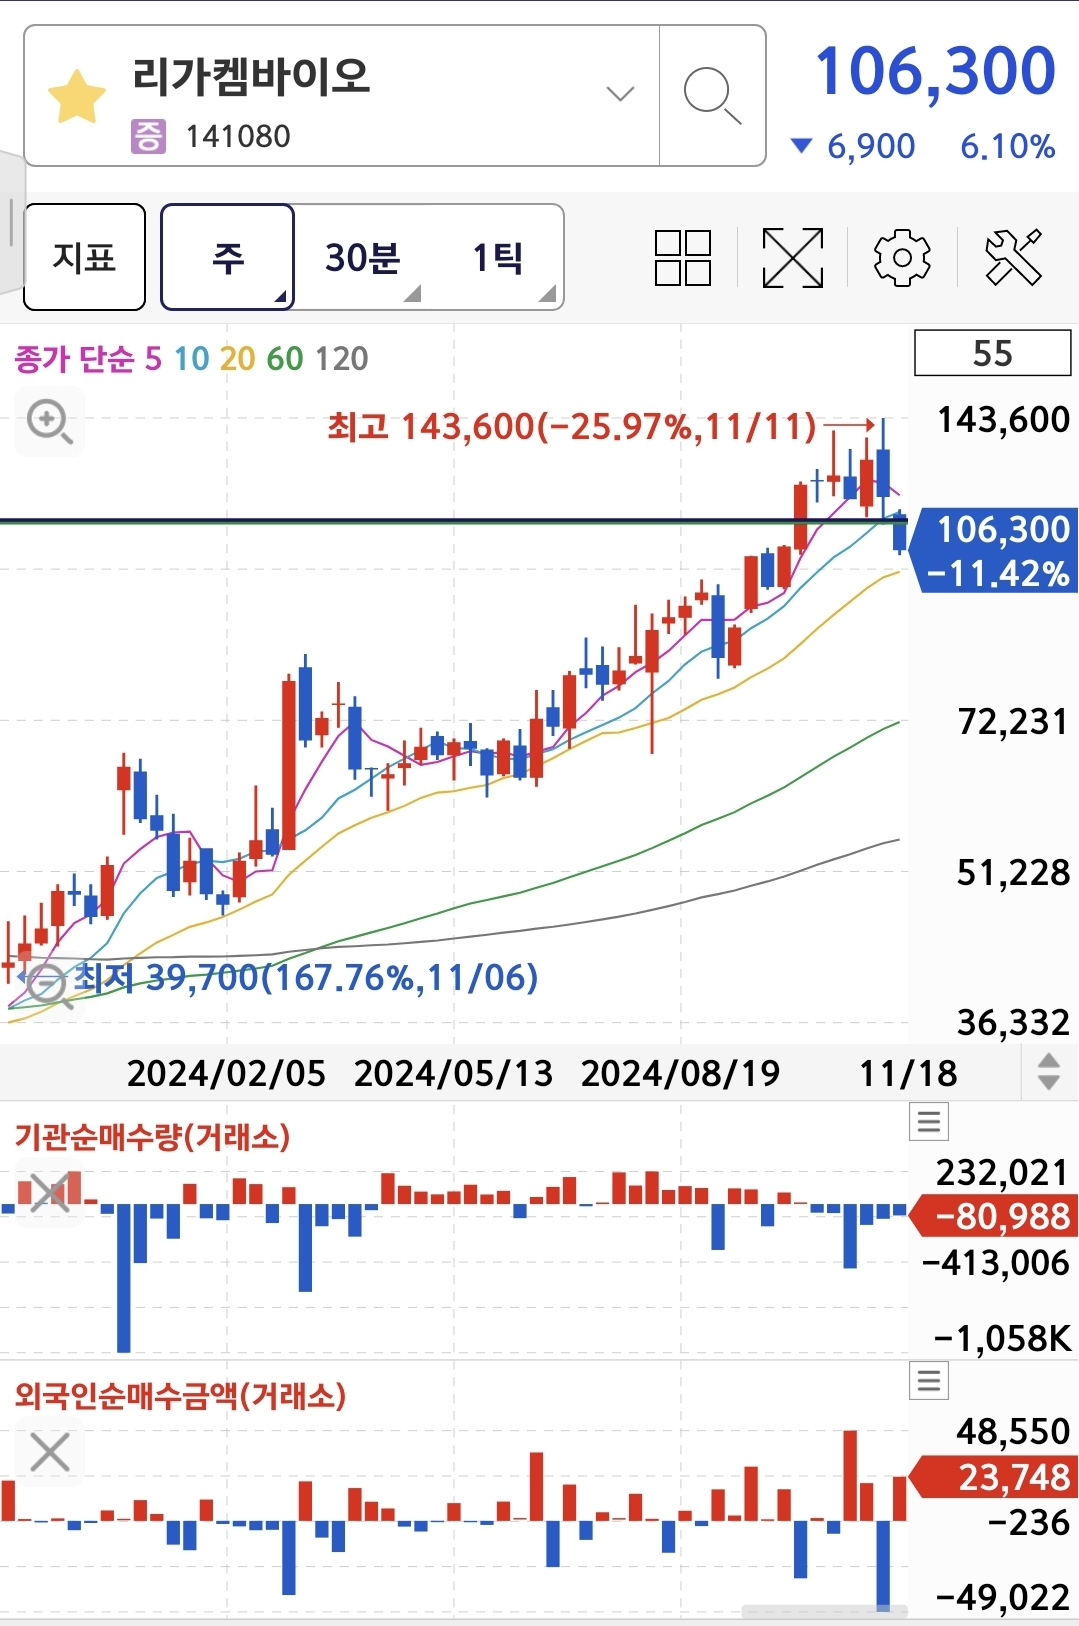The width and height of the screenshot is (1079, 1626).
Task: Click the 기관순매수량(거래소) title
Action: pyautogui.click(x=152, y=1137)
